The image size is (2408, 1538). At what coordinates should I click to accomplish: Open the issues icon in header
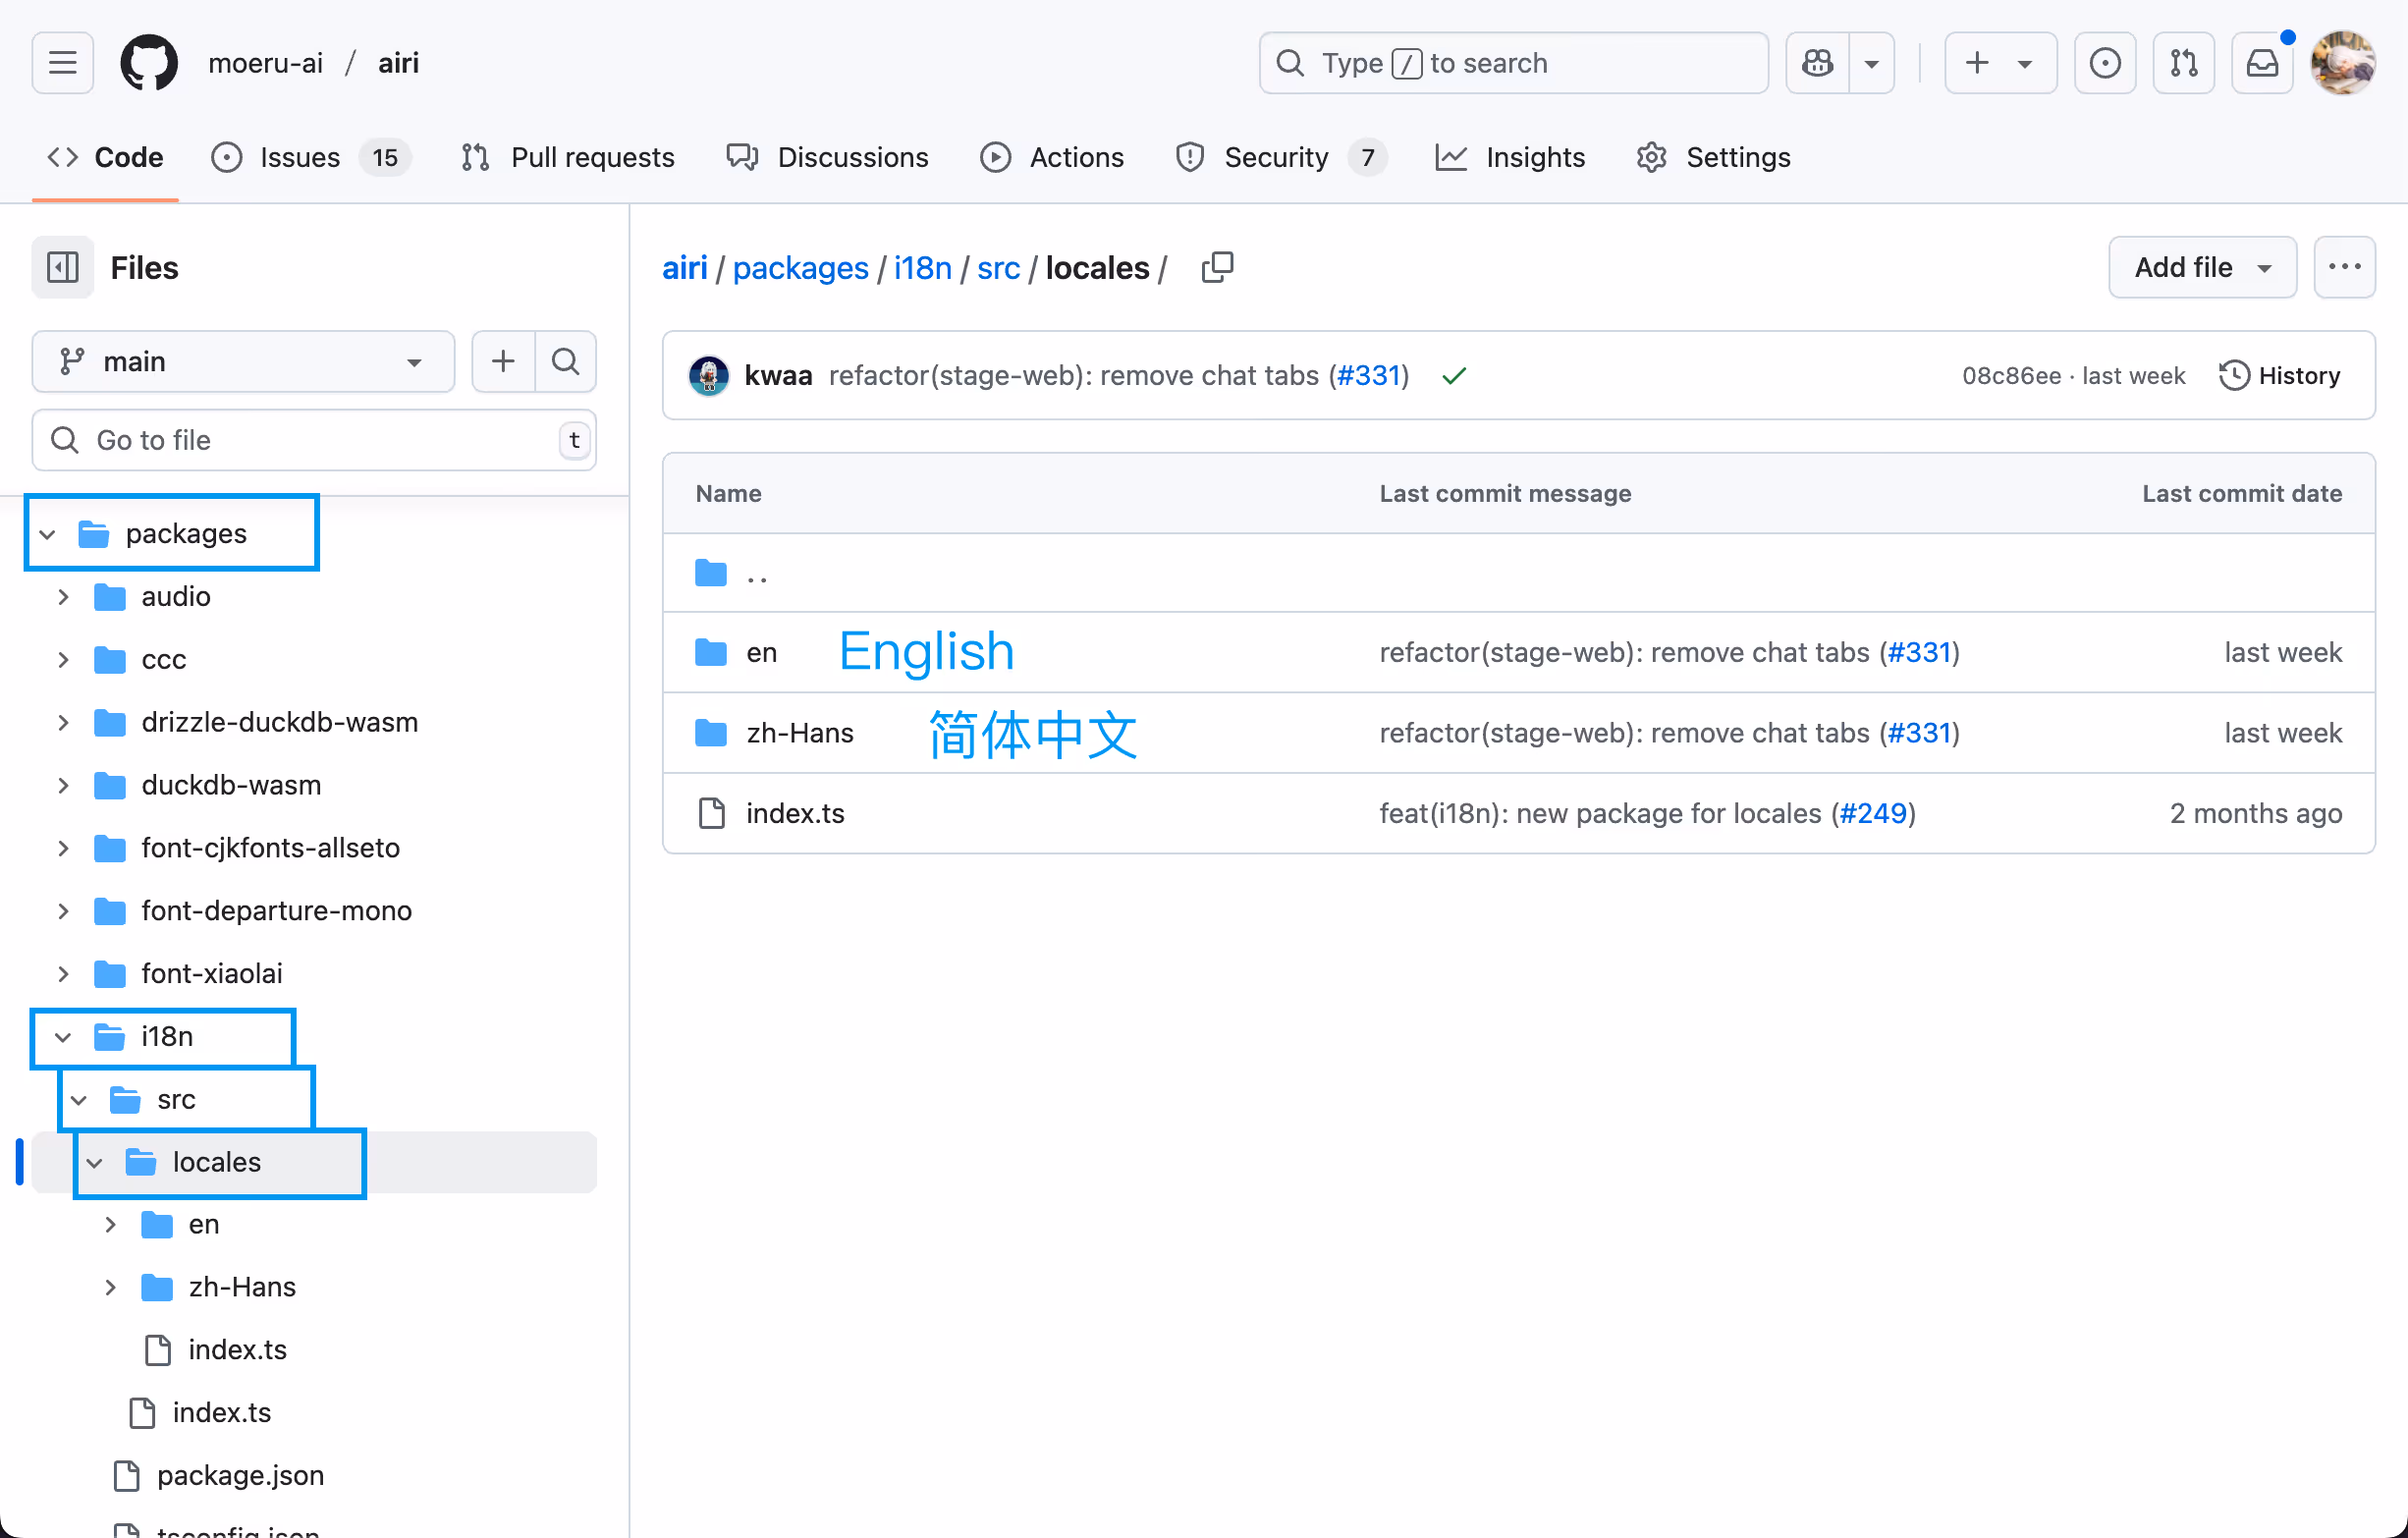pyautogui.click(x=2105, y=63)
